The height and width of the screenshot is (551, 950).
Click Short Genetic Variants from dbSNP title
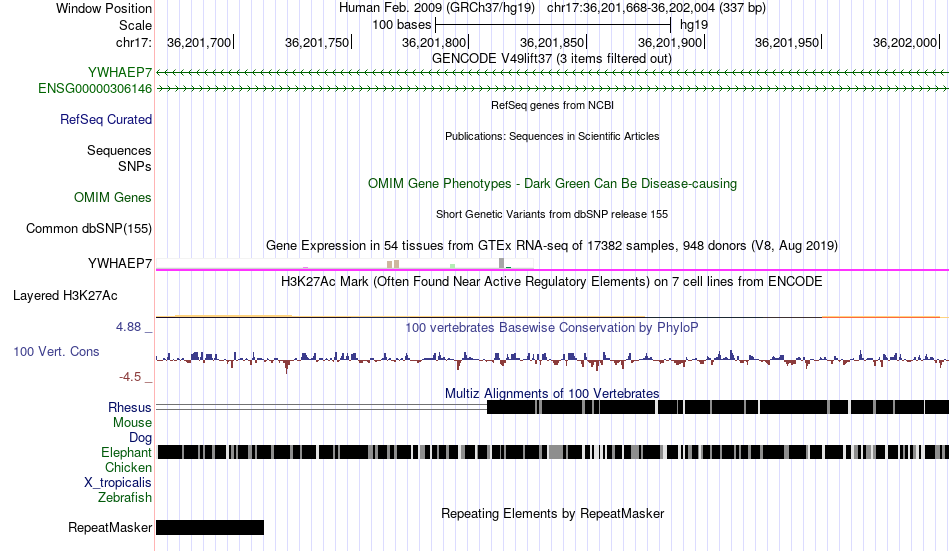click(552, 214)
